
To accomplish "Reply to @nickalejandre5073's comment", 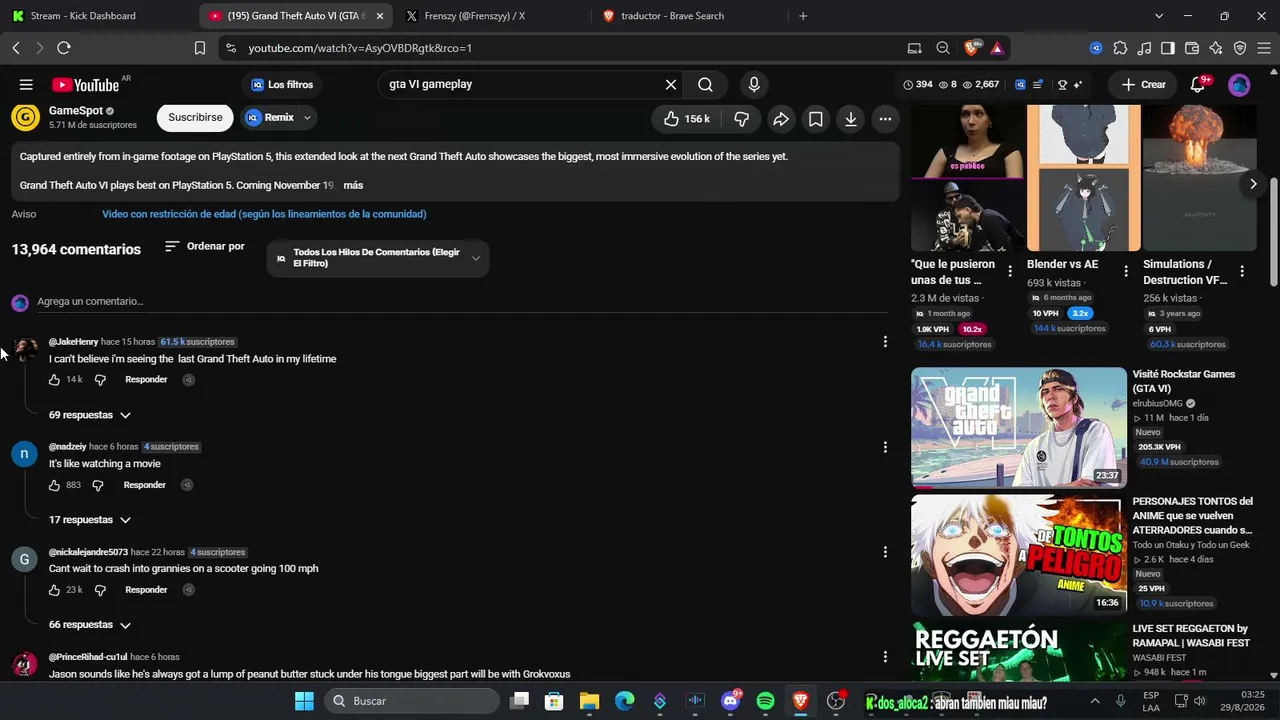I will click(146, 590).
